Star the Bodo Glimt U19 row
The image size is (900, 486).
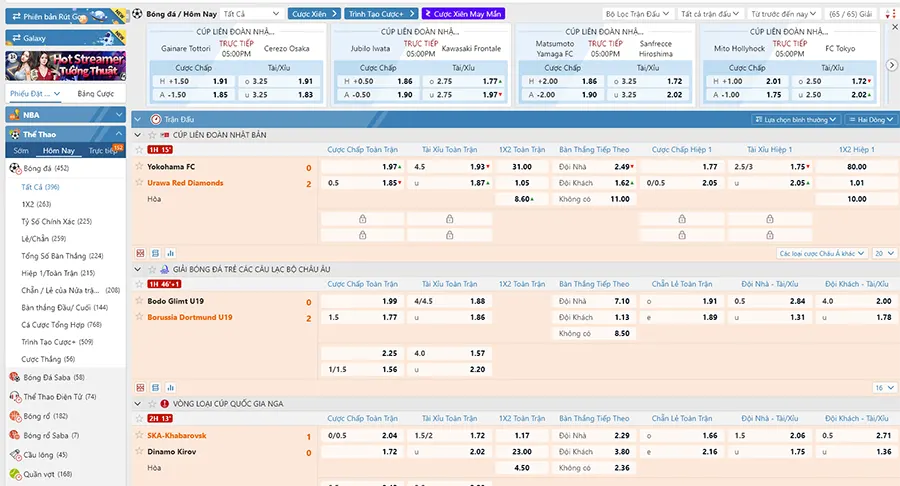[x=139, y=301]
